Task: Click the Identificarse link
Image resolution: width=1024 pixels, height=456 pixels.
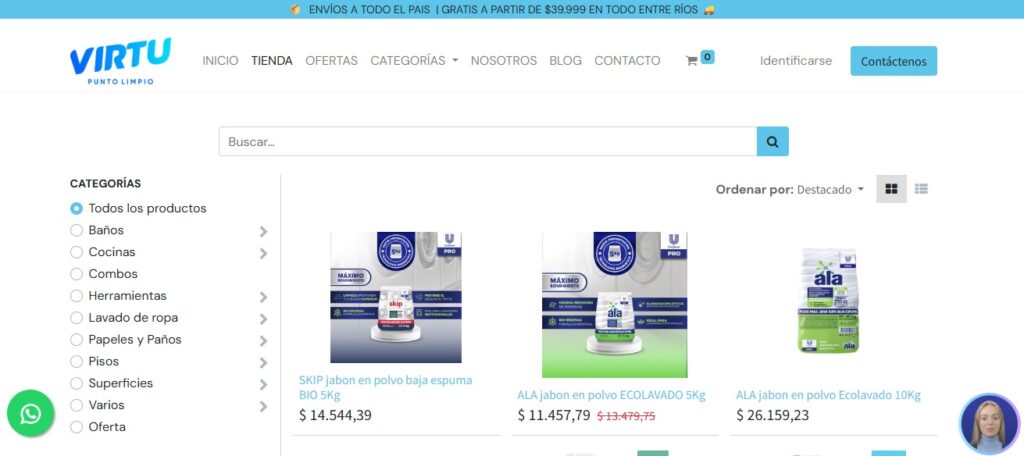Action: click(x=795, y=61)
